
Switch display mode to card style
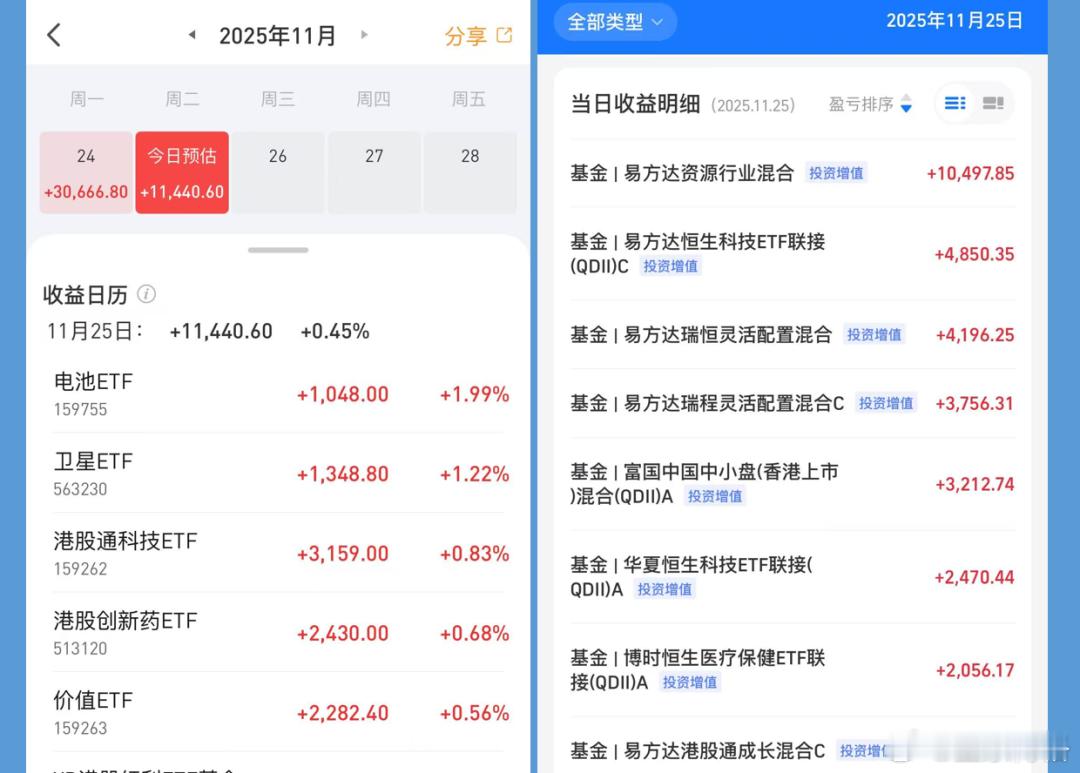point(992,103)
